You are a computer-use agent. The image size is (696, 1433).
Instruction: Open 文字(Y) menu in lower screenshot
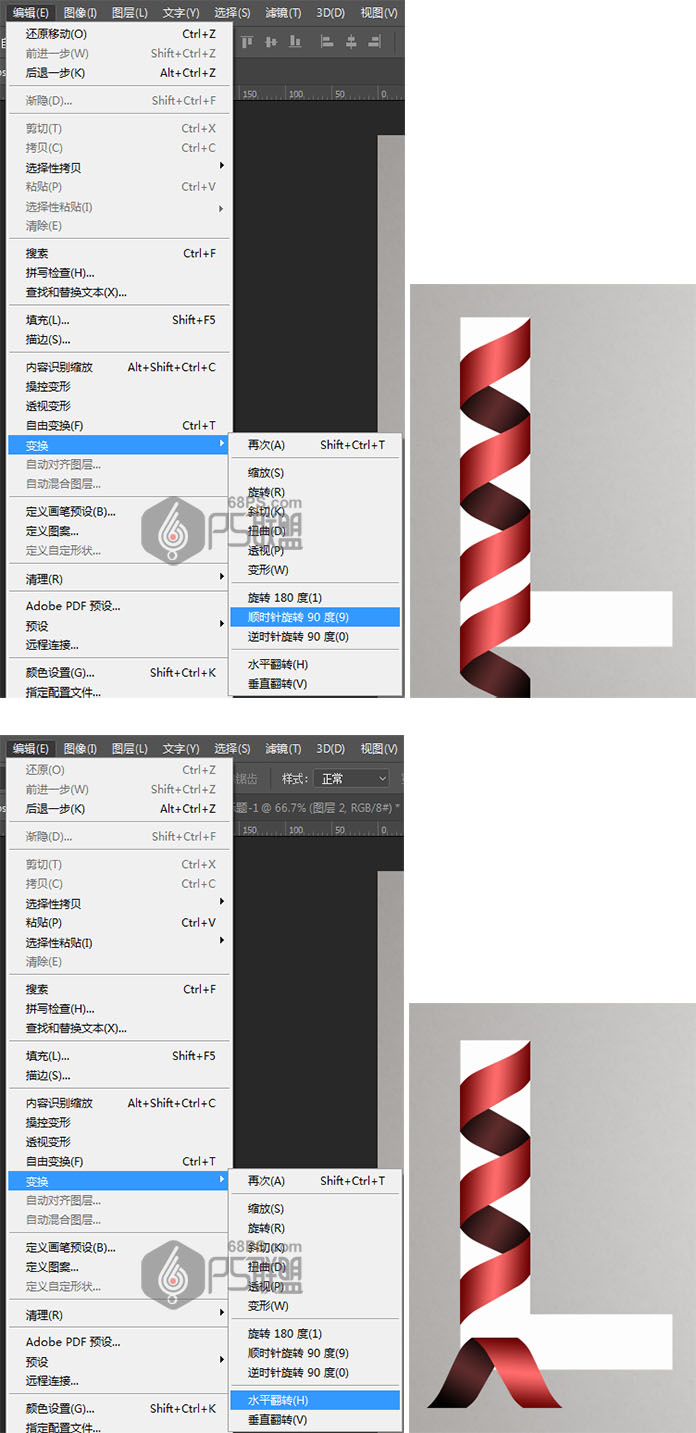[x=181, y=748]
